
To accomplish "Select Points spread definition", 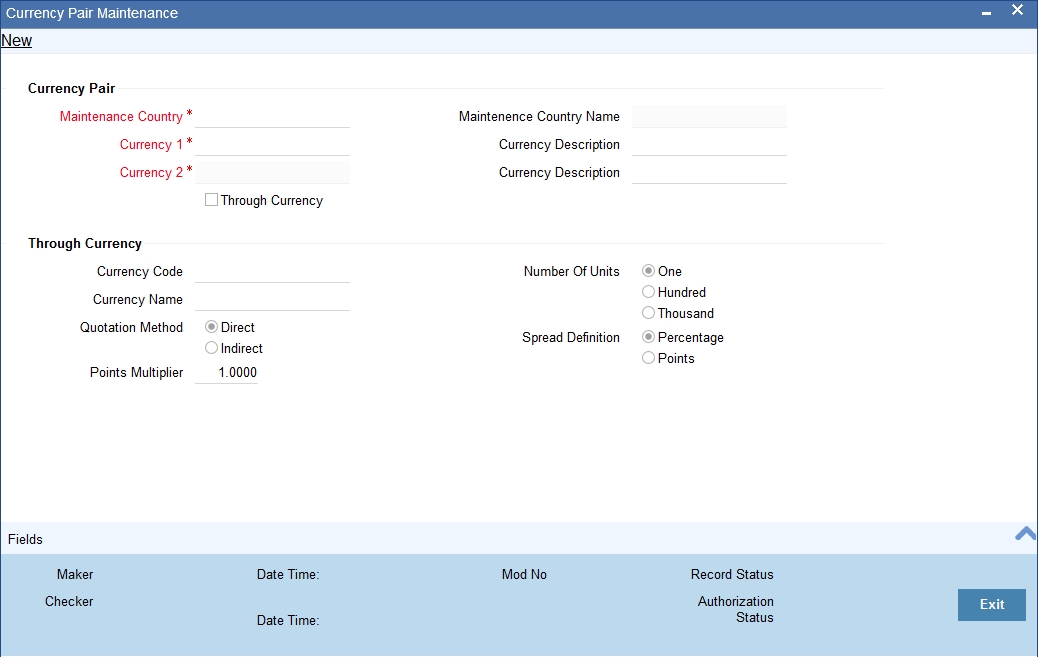I will point(649,358).
